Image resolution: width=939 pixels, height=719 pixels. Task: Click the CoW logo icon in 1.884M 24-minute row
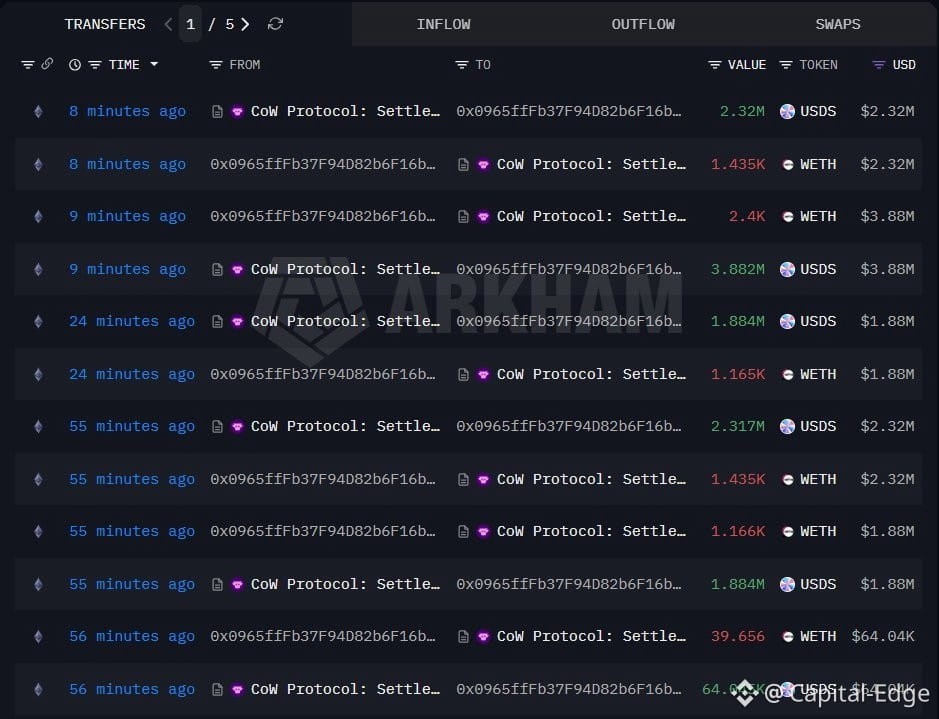(238, 321)
